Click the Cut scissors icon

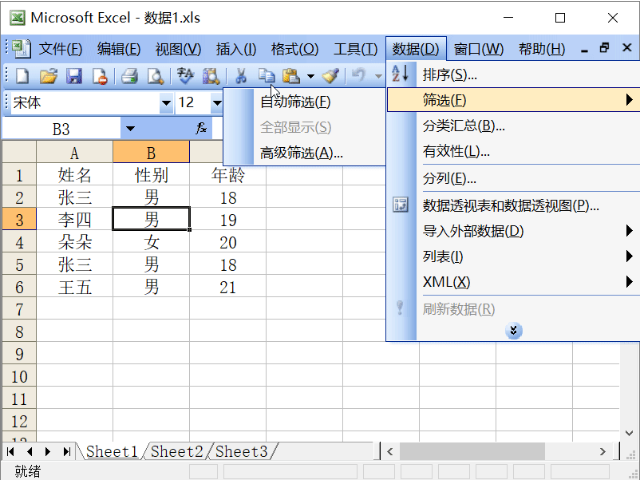click(240, 76)
